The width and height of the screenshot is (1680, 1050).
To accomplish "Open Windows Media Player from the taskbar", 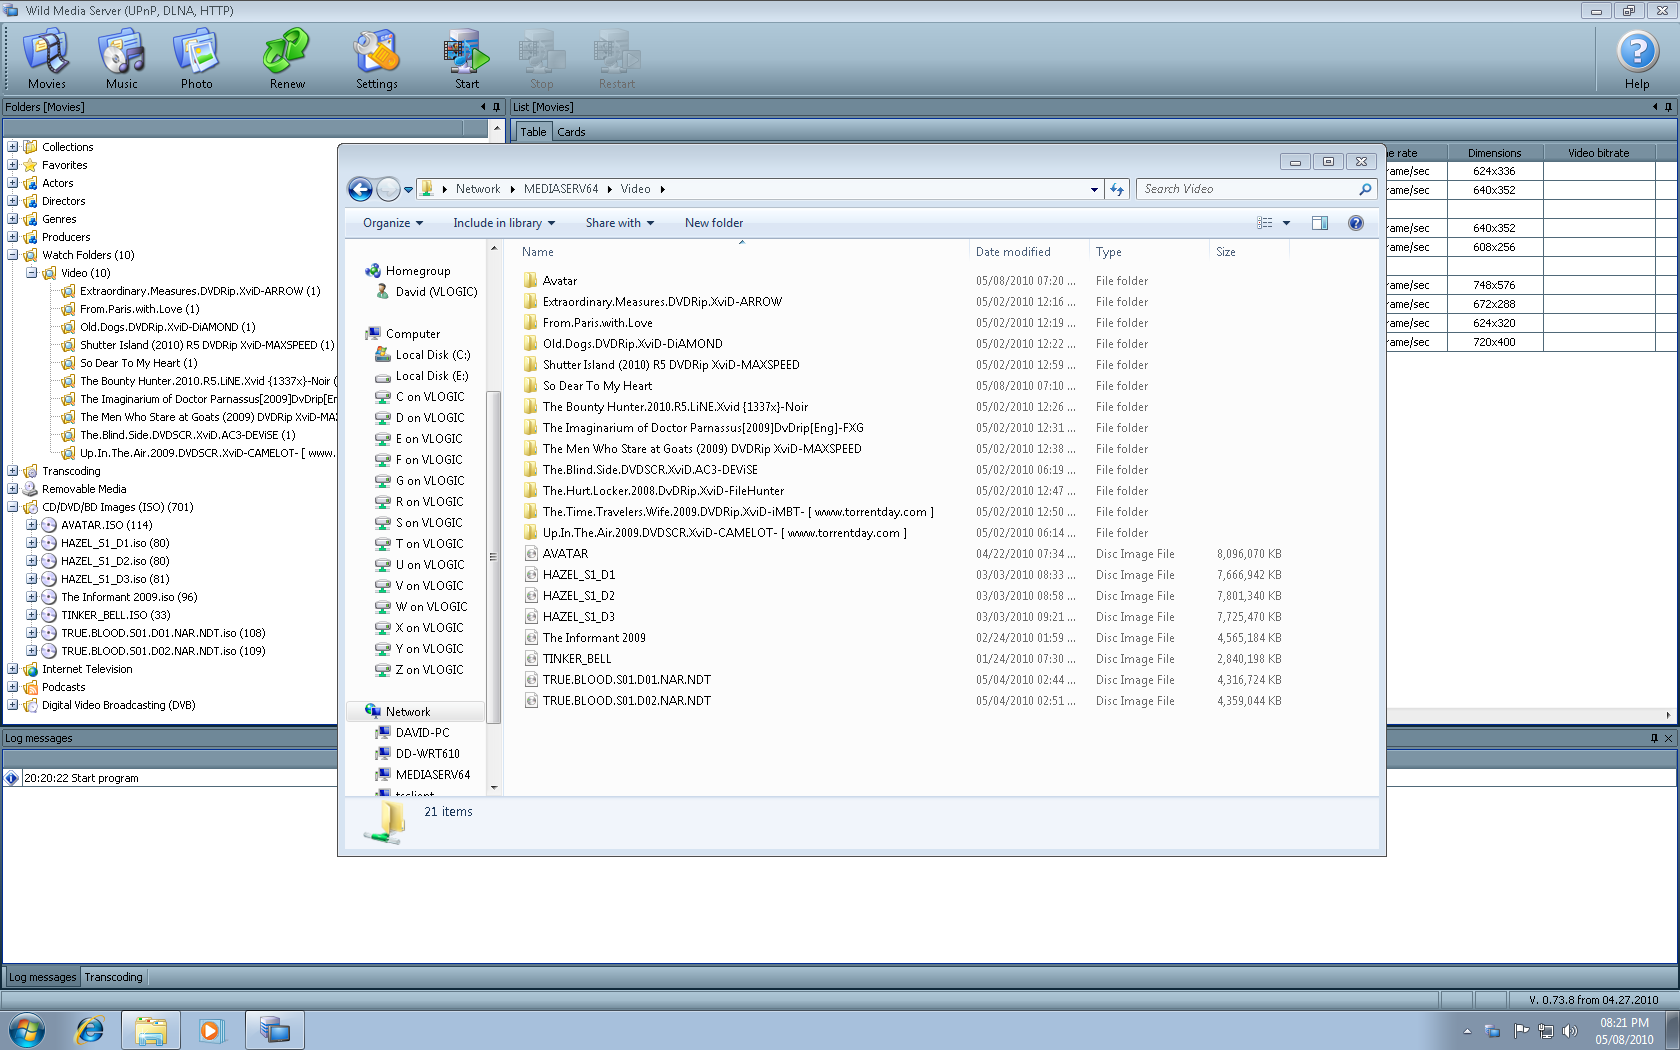I will [x=212, y=1029].
